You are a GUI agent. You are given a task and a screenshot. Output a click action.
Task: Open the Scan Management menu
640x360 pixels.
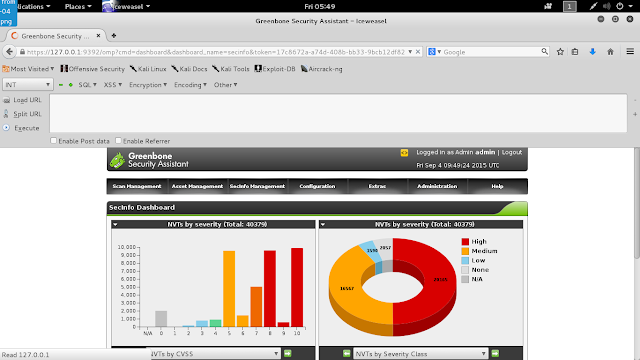(x=137, y=186)
